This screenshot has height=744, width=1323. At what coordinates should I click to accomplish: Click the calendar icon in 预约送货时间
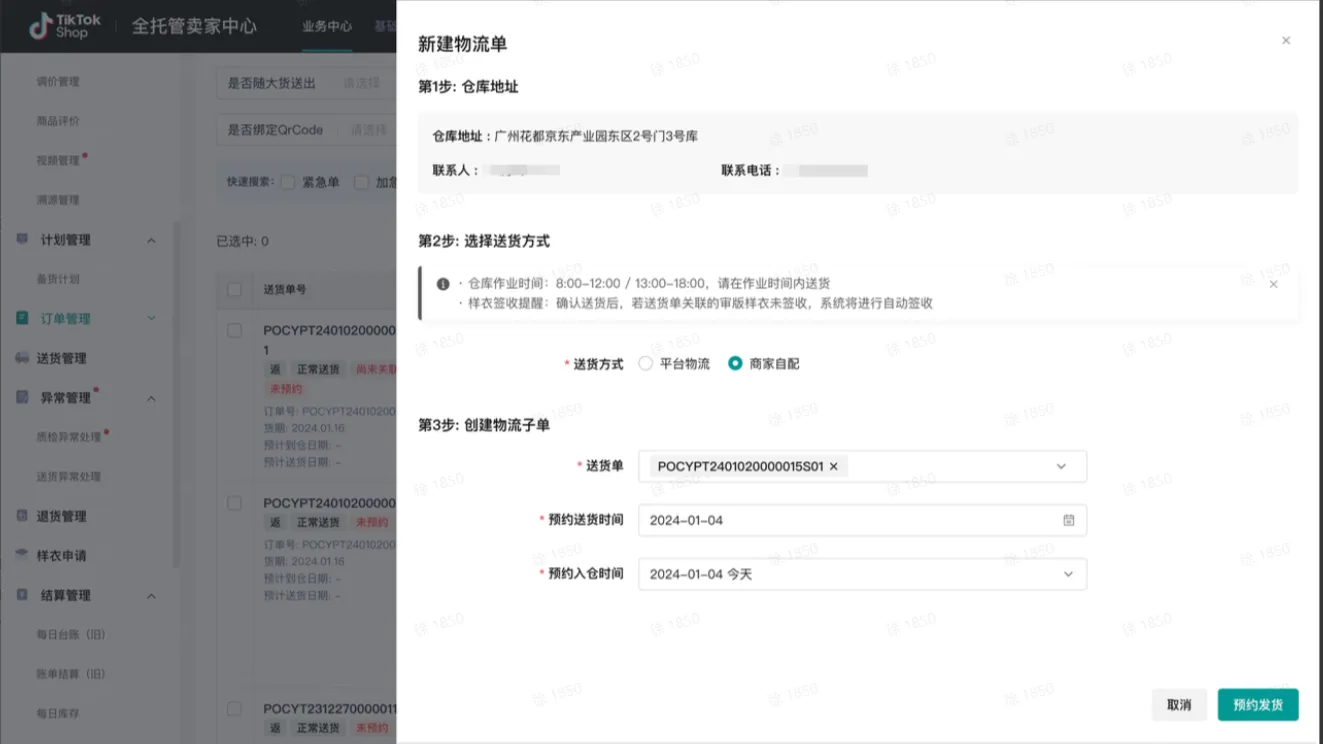1069,520
